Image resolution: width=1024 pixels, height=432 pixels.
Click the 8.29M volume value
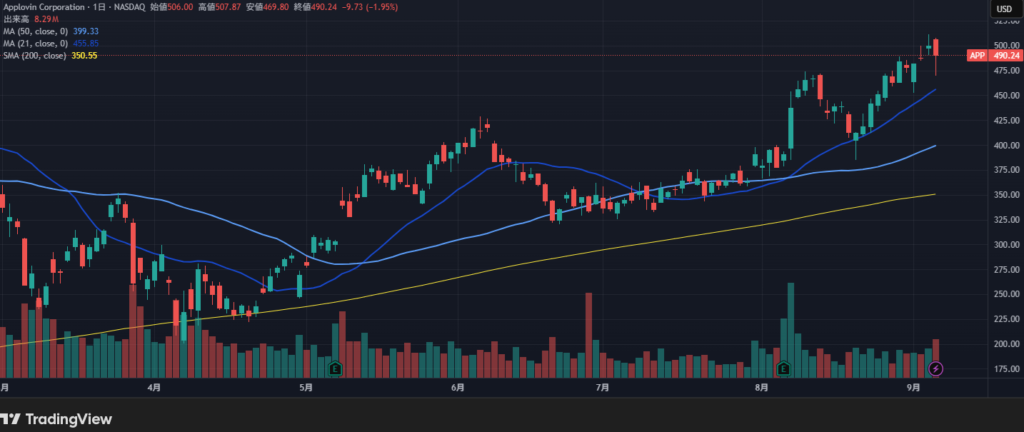click(46, 20)
